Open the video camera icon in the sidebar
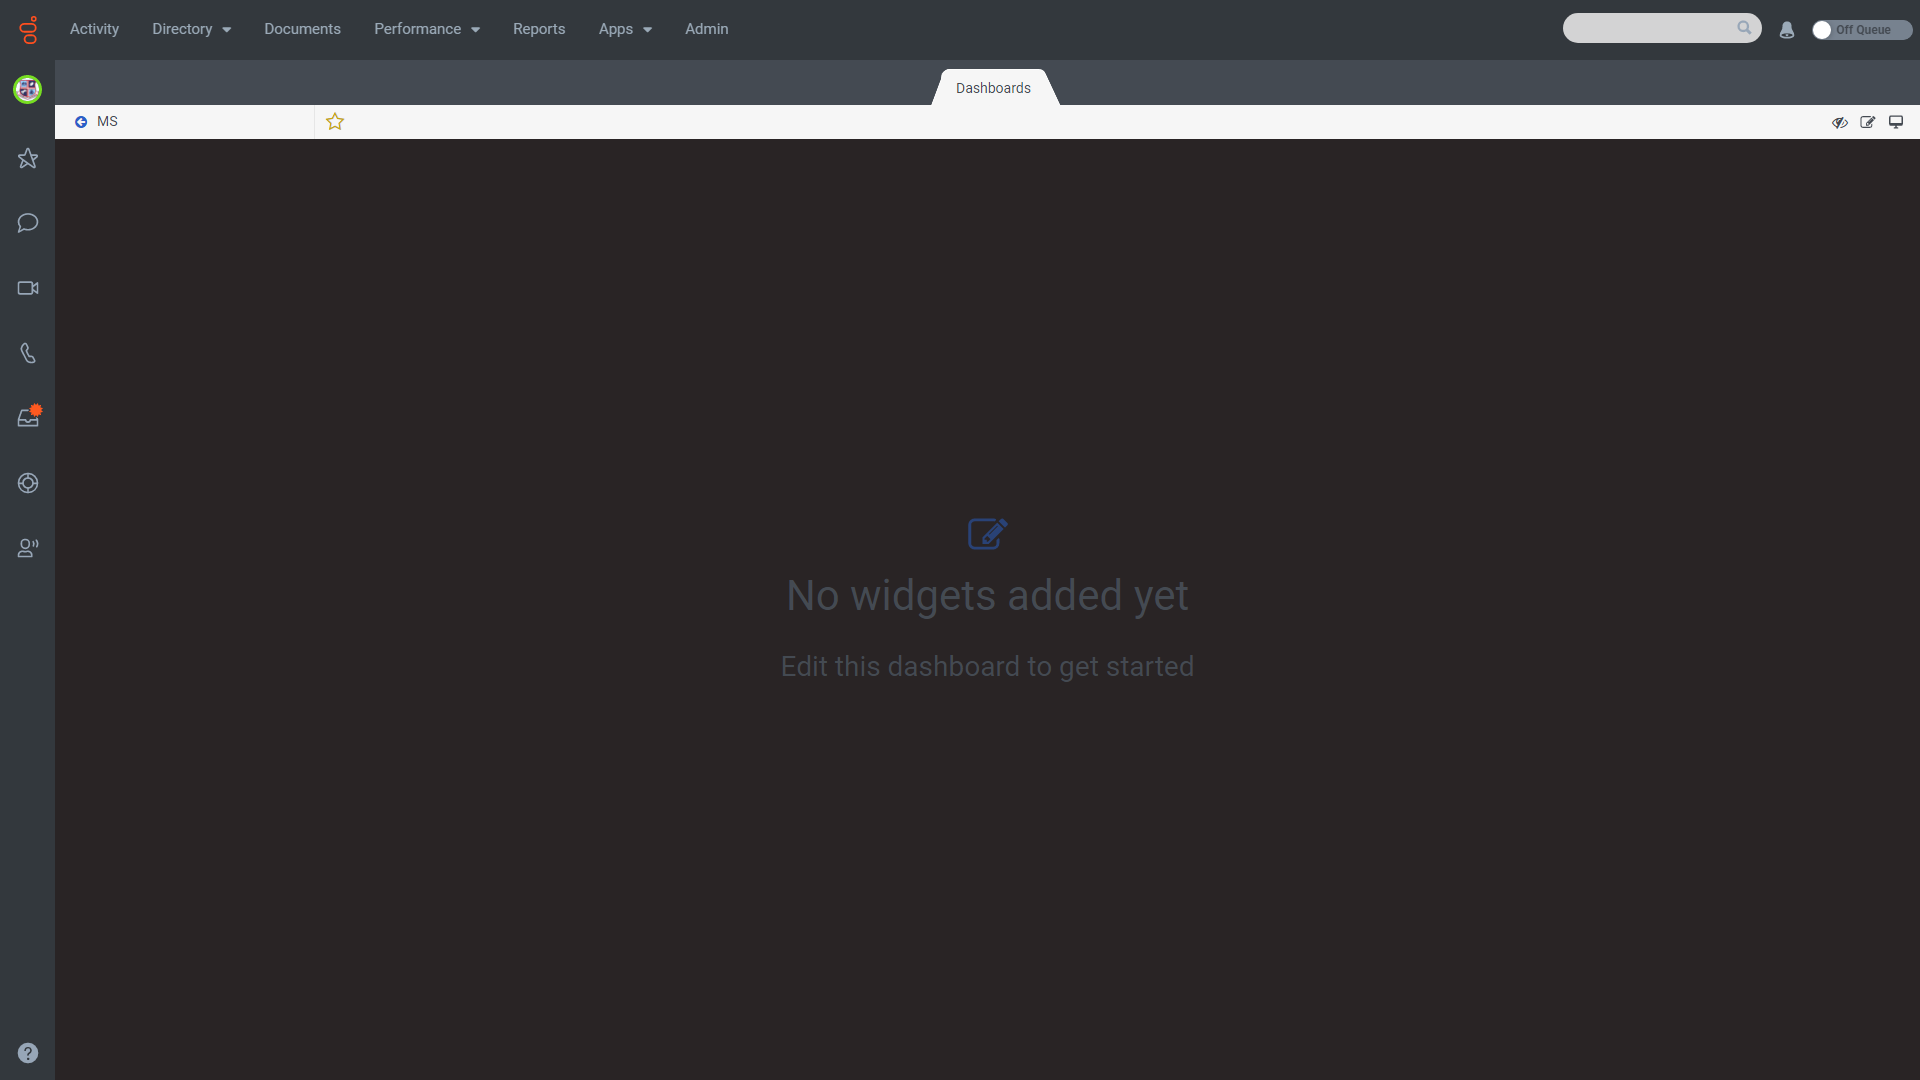 point(28,288)
